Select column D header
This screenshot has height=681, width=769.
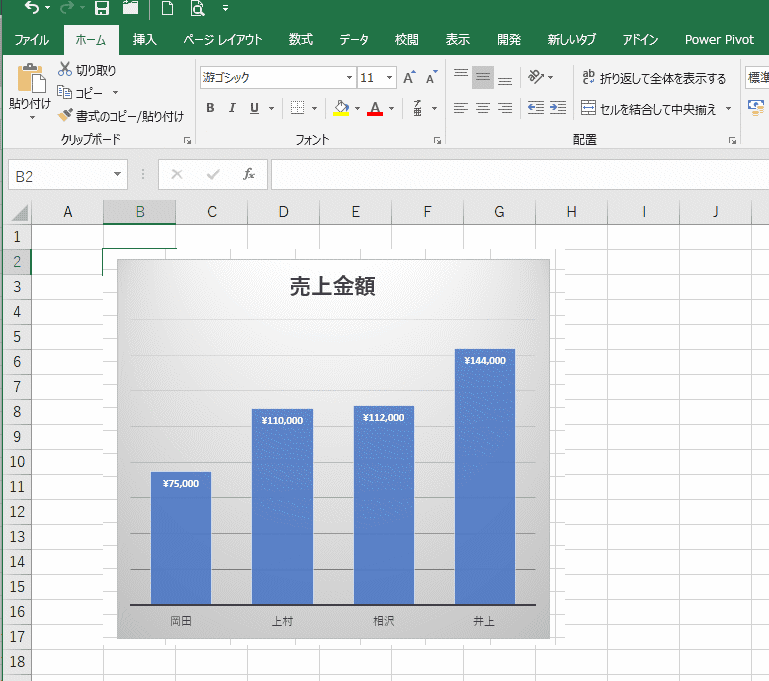click(283, 212)
